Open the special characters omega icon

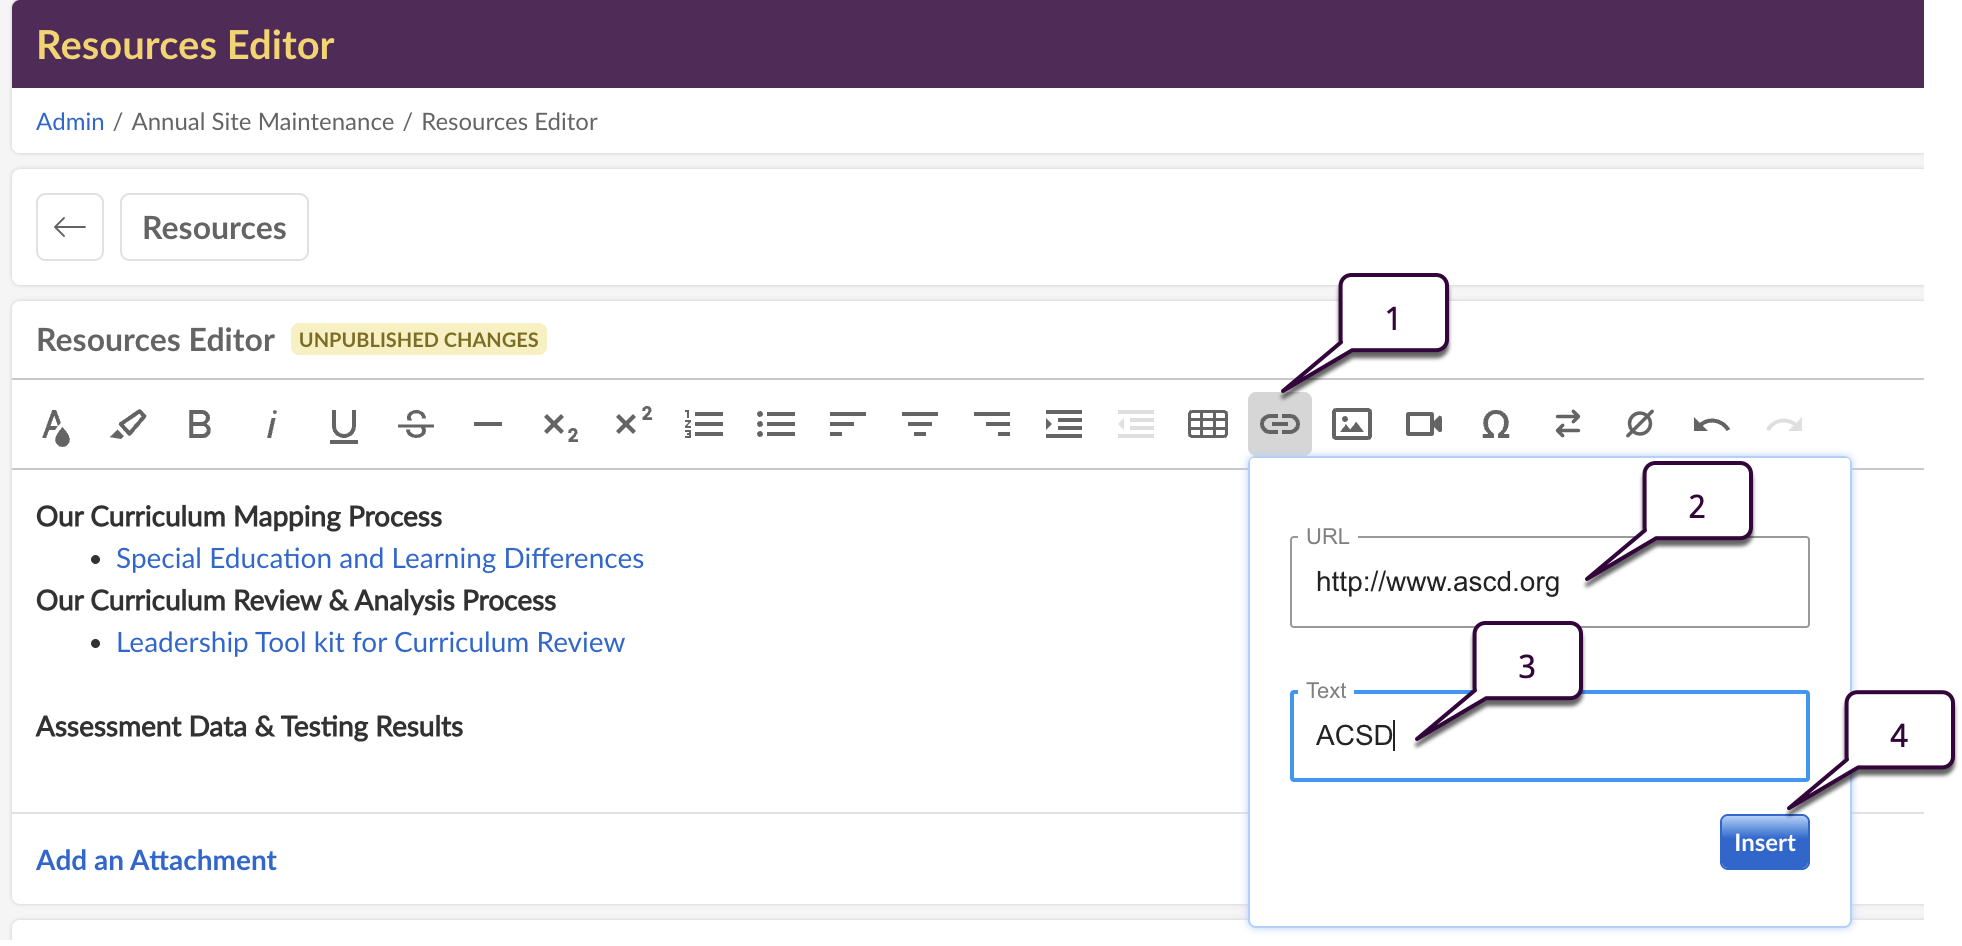tap(1495, 425)
